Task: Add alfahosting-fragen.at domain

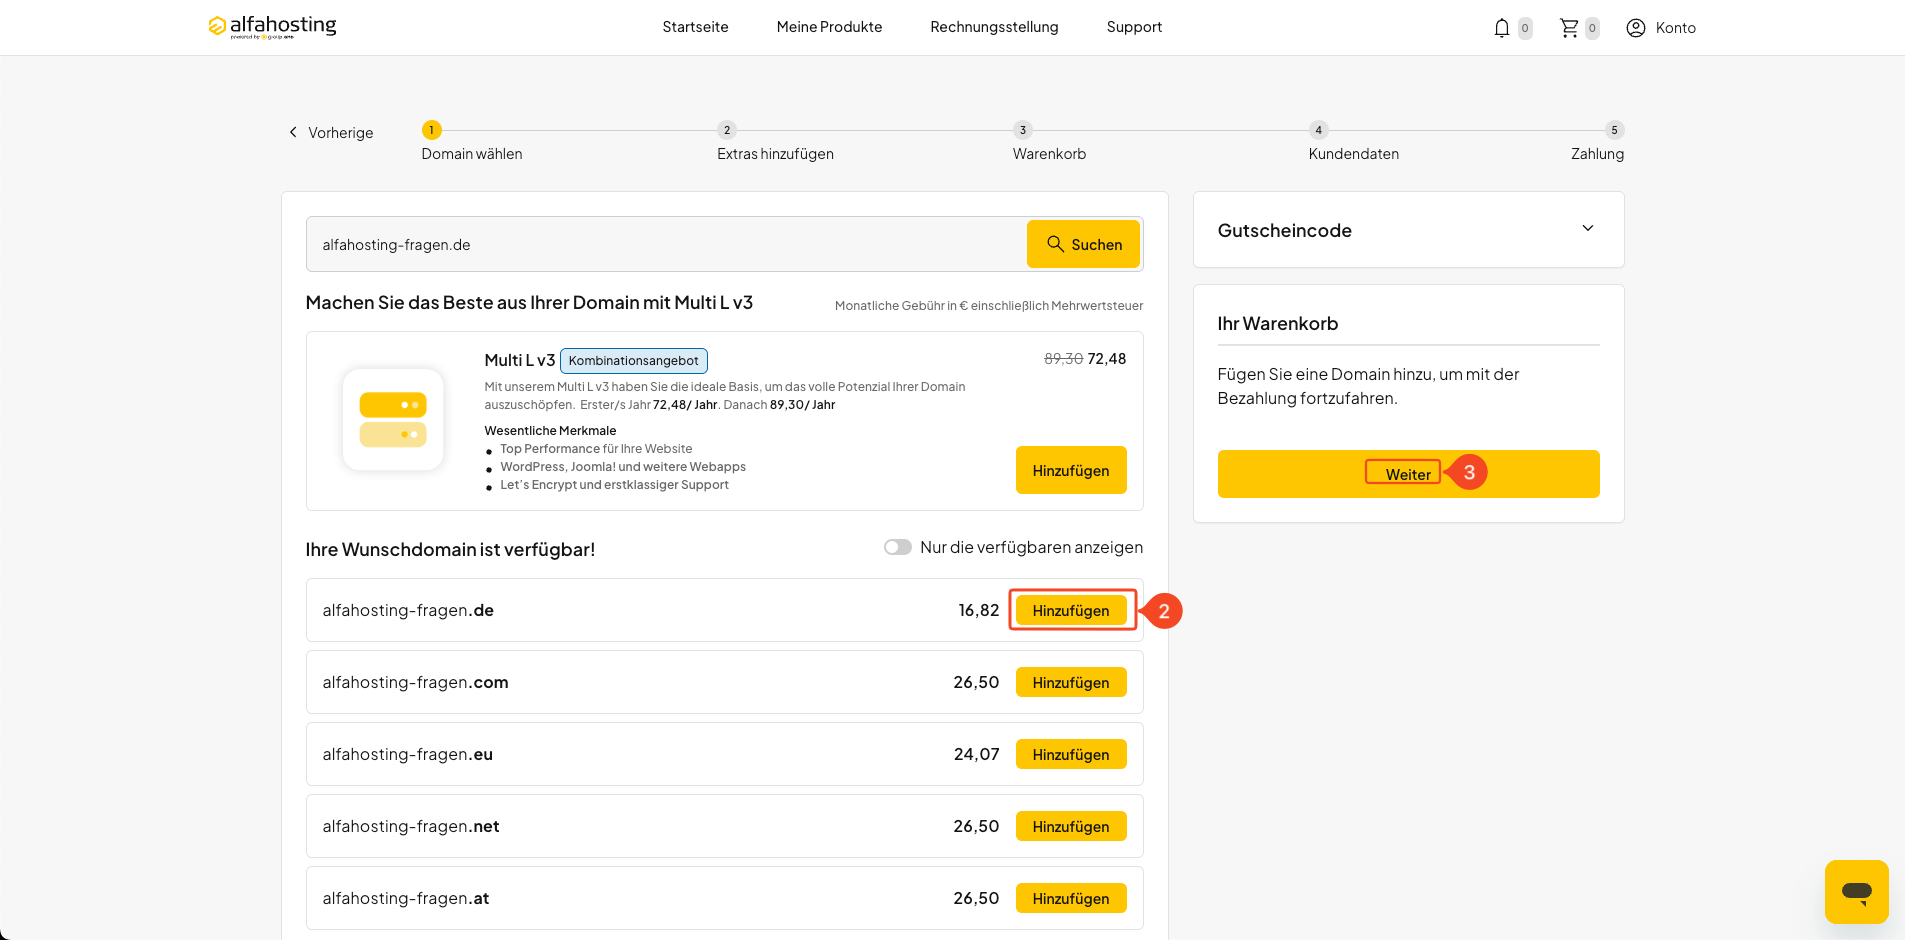Action: 1071,898
